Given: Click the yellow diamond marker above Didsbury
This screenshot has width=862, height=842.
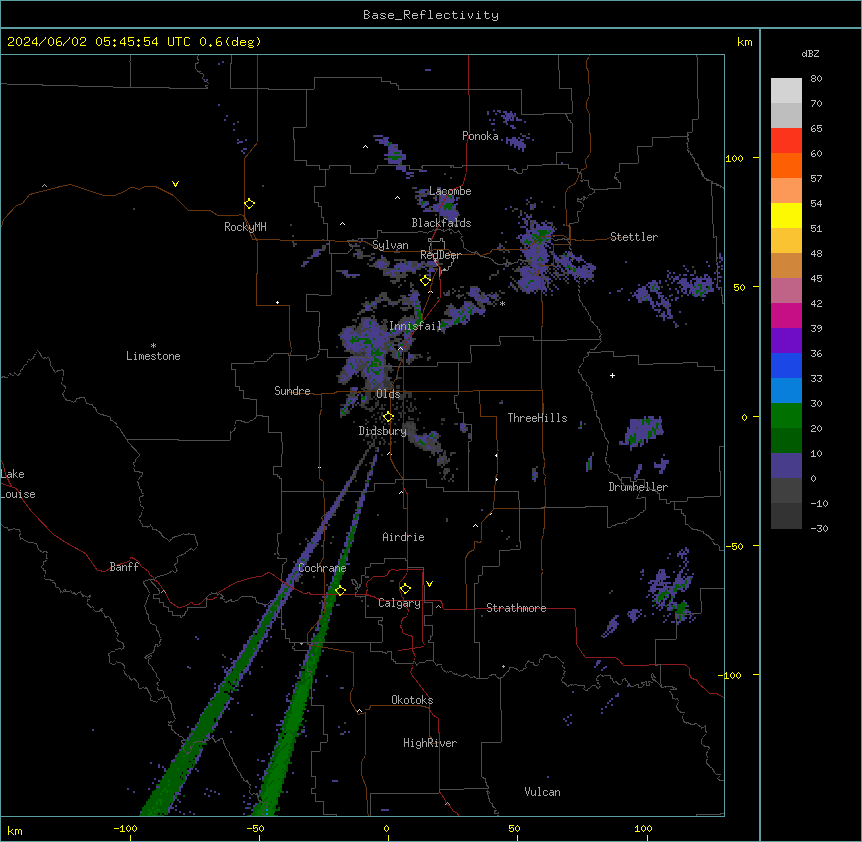Looking at the screenshot, I should [x=389, y=417].
